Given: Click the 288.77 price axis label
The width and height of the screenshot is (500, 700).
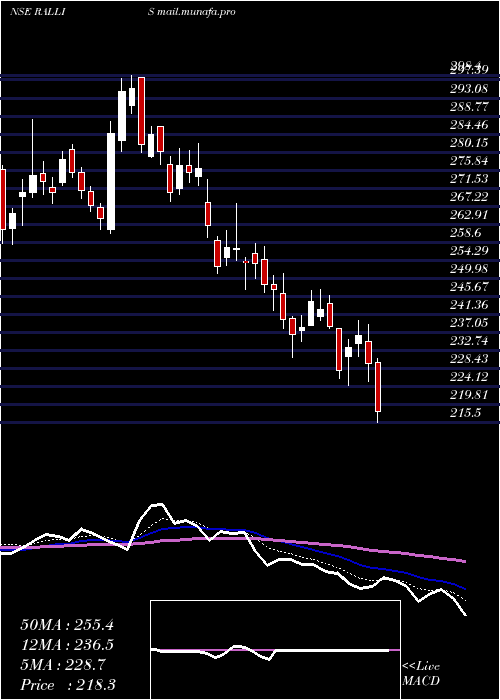Looking at the screenshot, I should (468, 107).
